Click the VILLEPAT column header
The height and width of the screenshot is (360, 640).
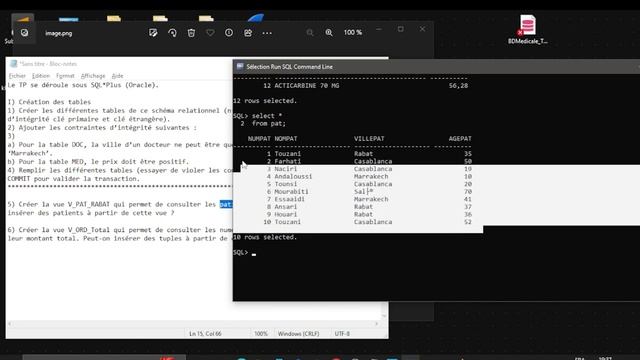[369, 139]
